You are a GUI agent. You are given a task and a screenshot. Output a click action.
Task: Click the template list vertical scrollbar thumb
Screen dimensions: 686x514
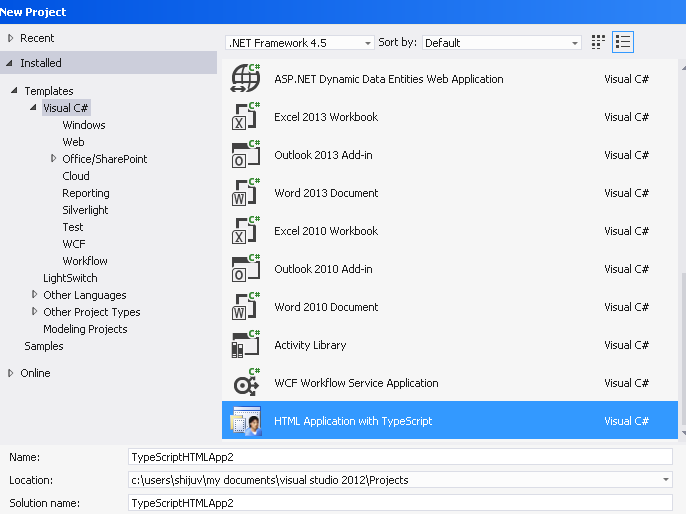(683, 349)
